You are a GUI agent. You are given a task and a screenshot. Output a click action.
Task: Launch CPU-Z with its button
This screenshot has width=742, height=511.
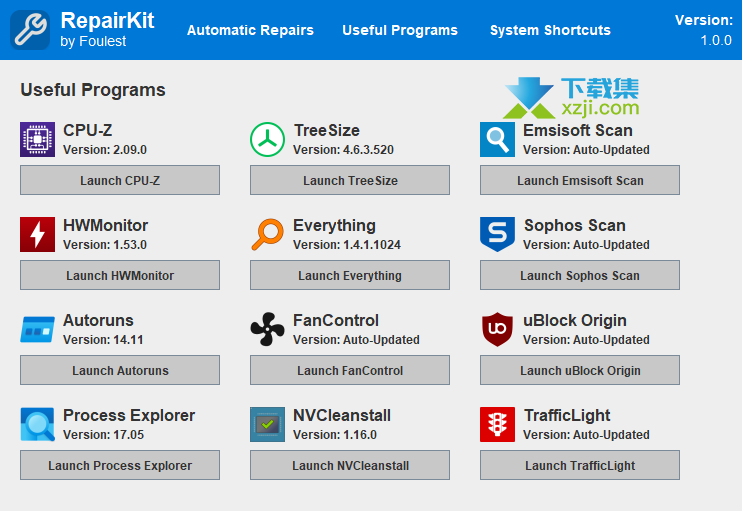point(120,180)
